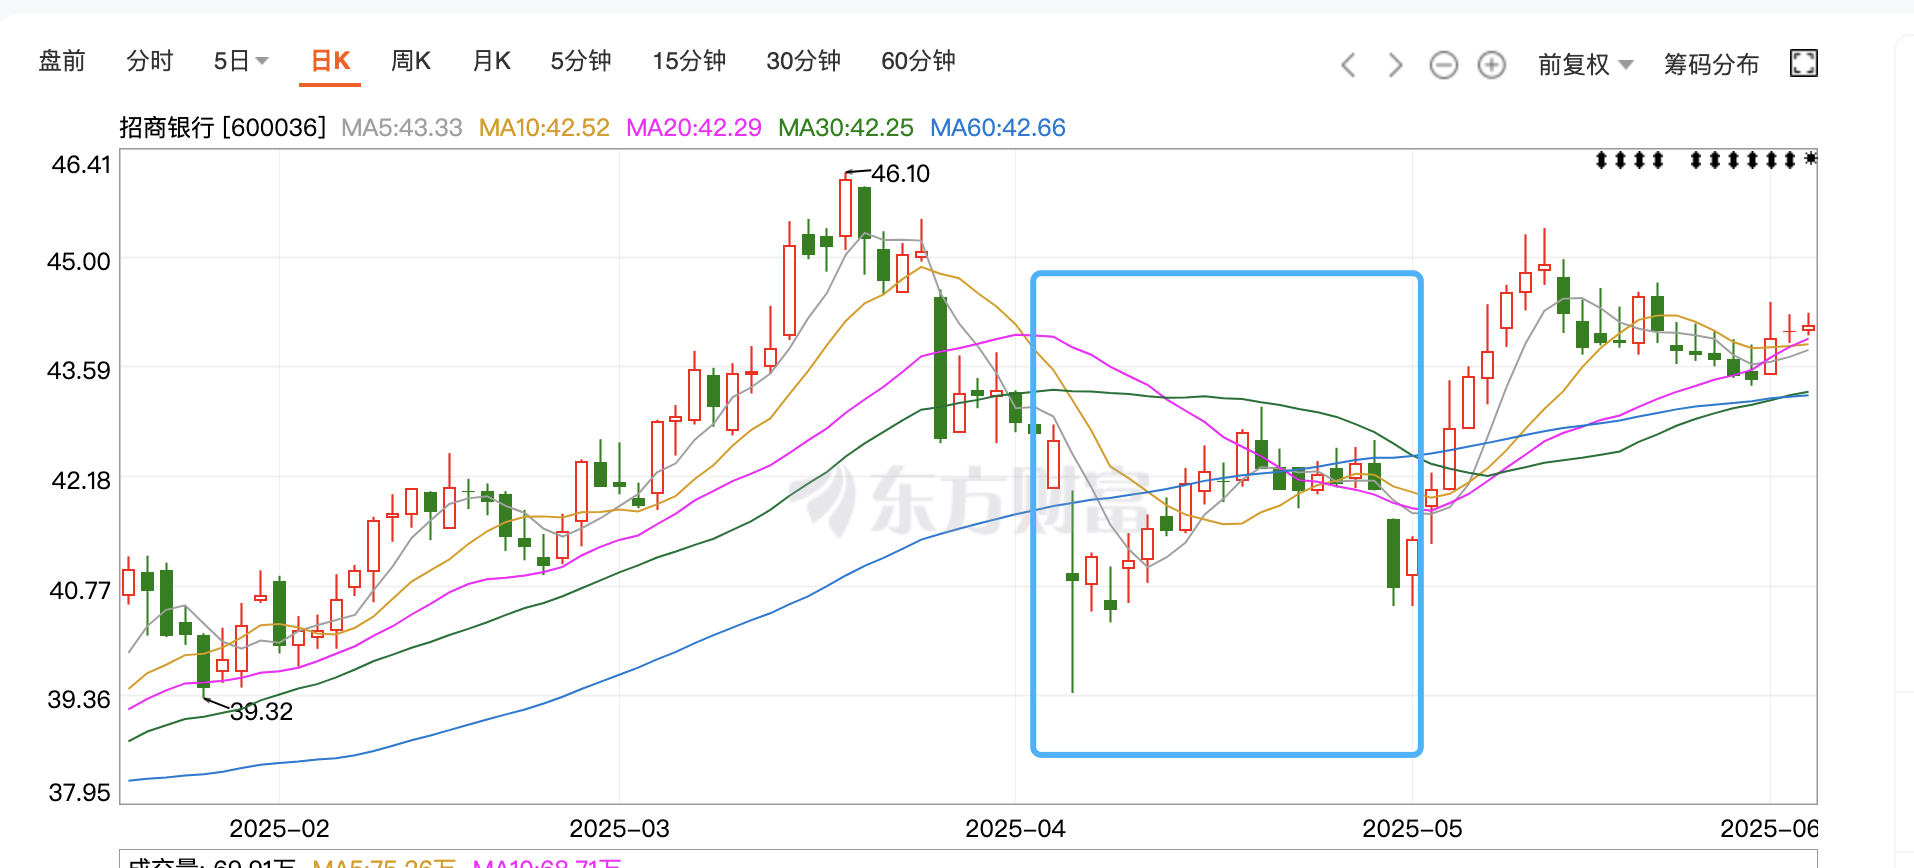Click the 2025-03 date axis label
Image resolution: width=1914 pixels, height=868 pixels.
[619, 829]
